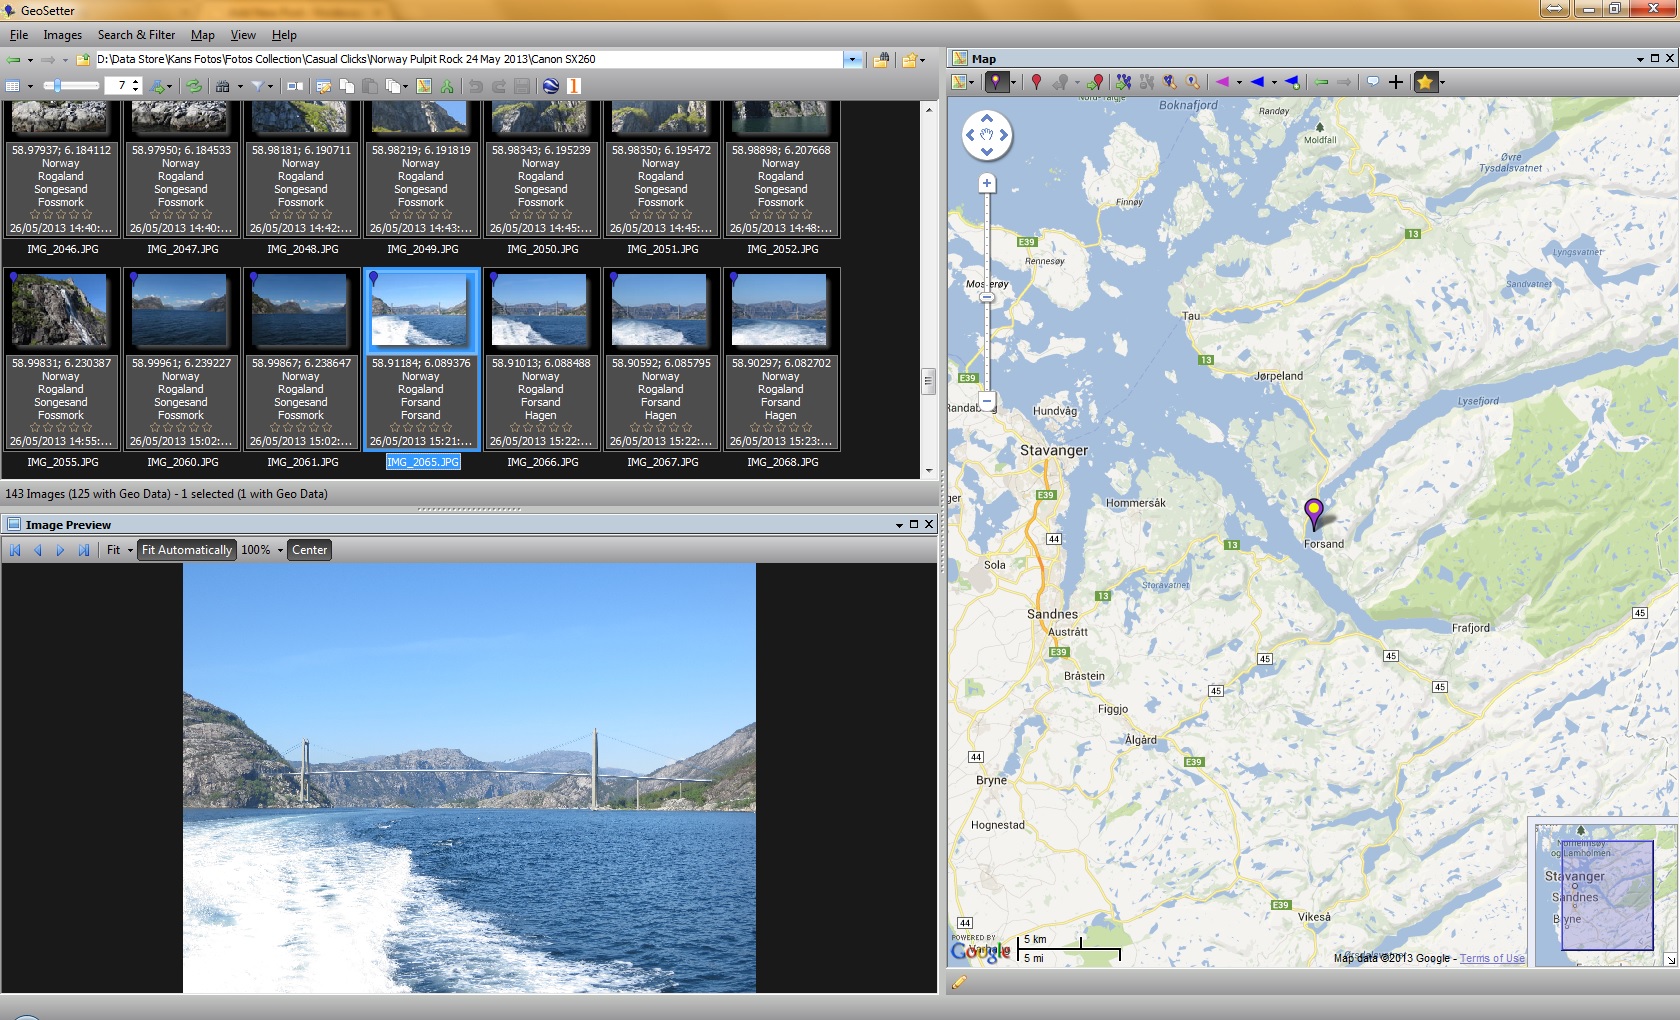Enable Fit Automatically in Image Preview
Viewport: 1680px width, 1020px height.
pos(186,549)
